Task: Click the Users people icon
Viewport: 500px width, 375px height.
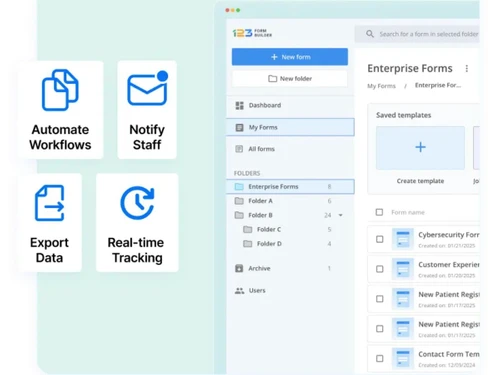Action: point(239,291)
